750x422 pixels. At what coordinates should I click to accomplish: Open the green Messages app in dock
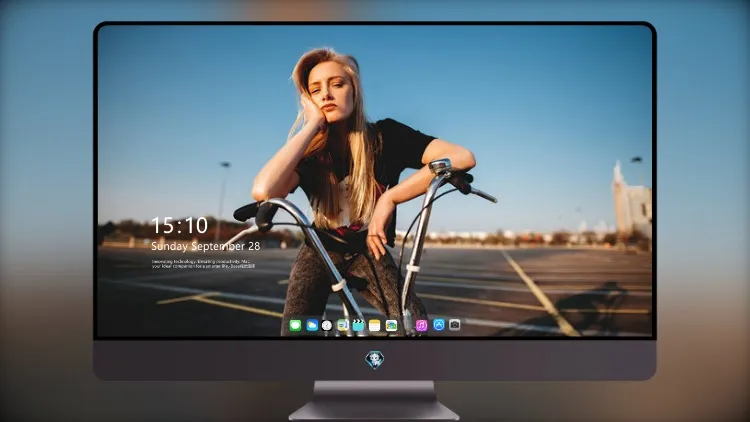[x=295, y=325]
